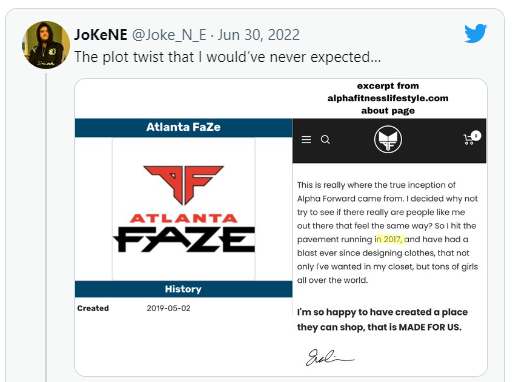Click the Twitter bird logo

[x=475, y=33]
